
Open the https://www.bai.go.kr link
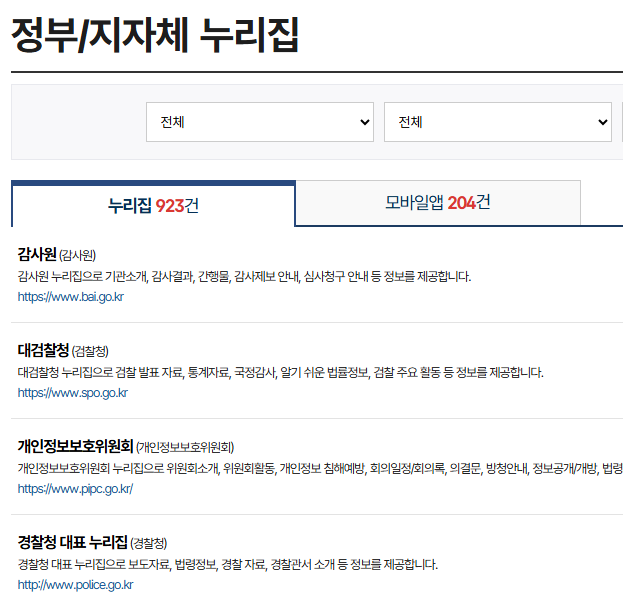[71, 297]
